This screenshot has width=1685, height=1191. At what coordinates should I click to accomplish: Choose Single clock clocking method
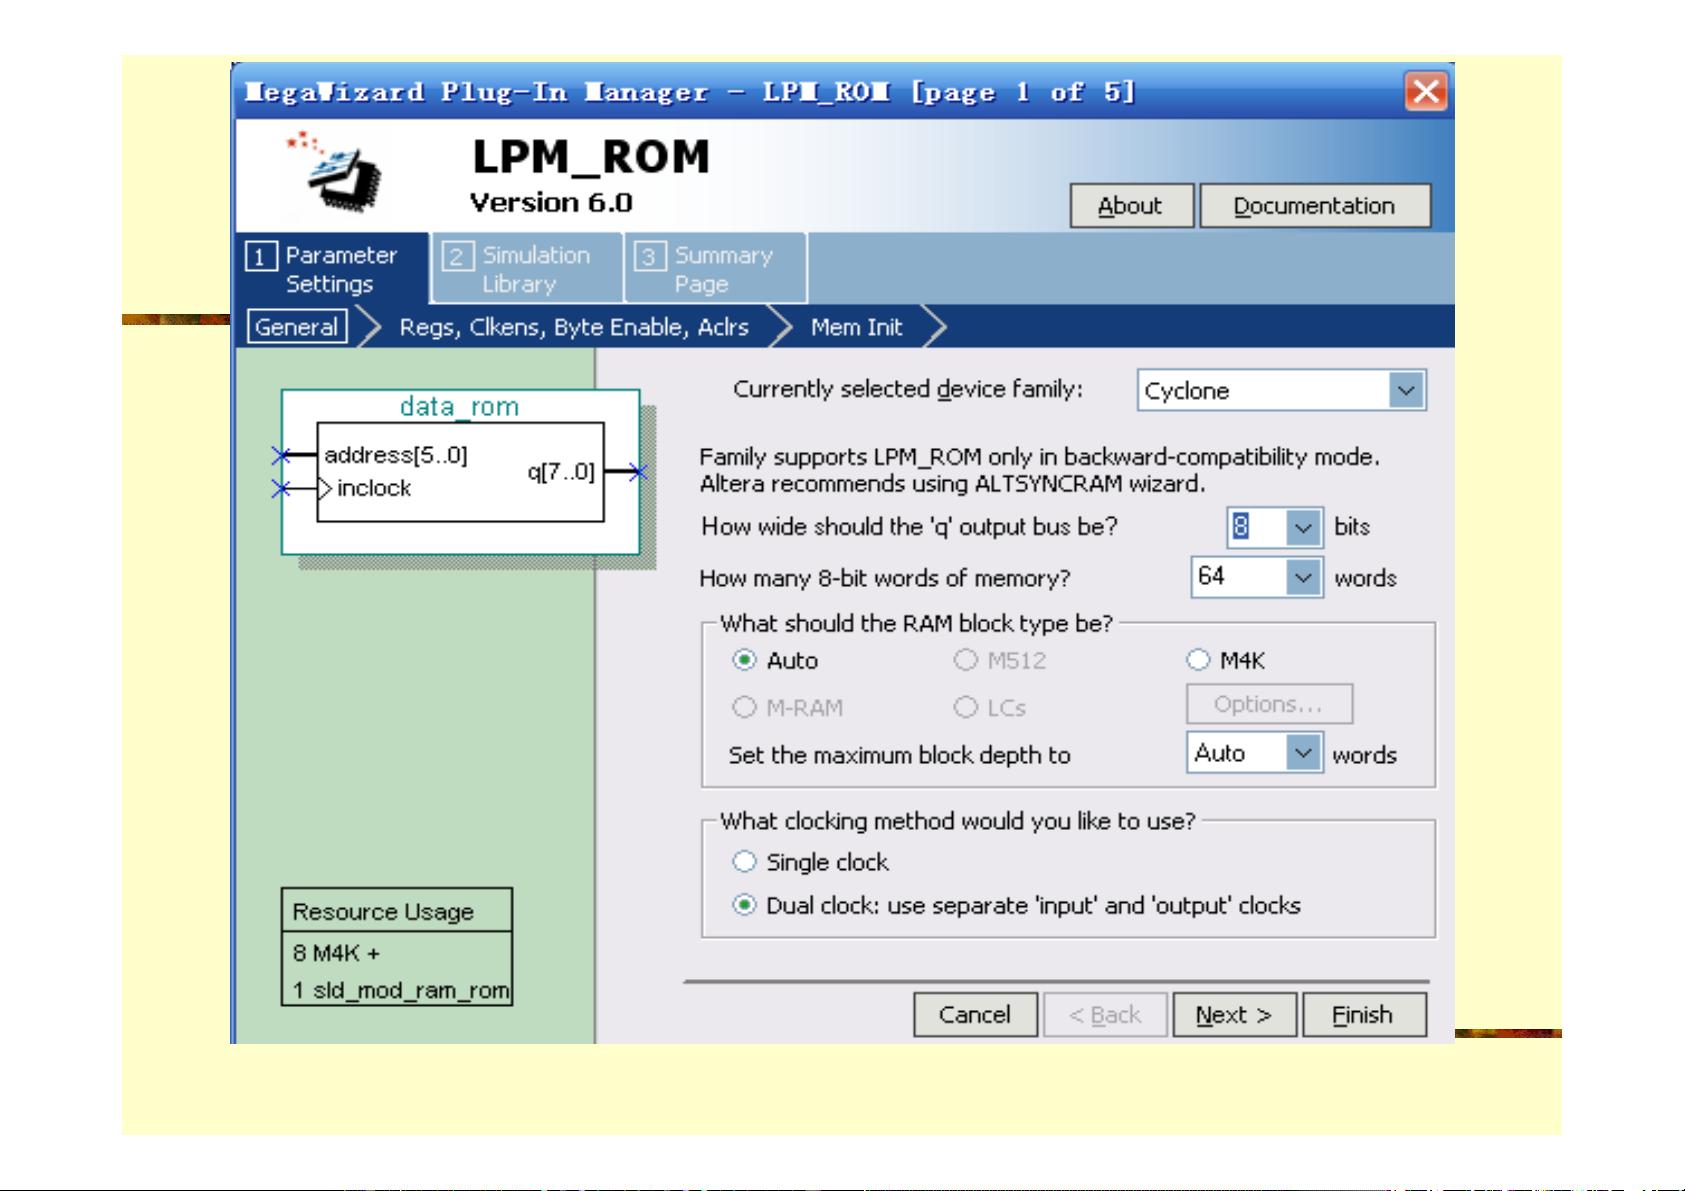point(745,862)
